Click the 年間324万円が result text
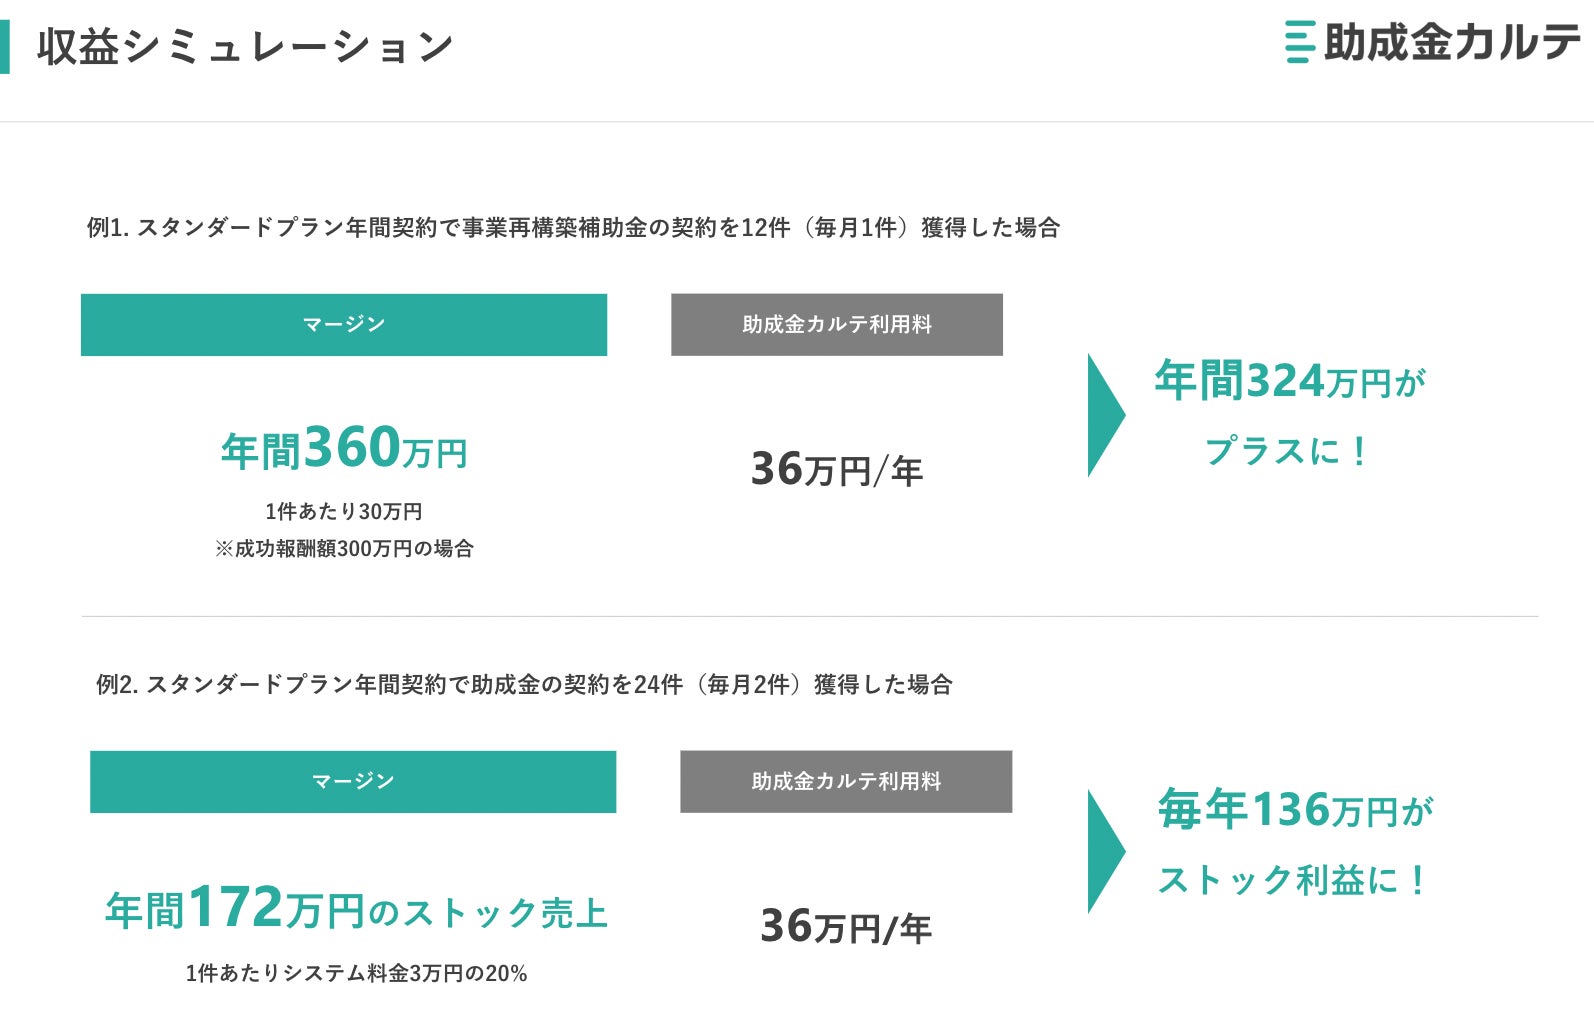 1289,381
